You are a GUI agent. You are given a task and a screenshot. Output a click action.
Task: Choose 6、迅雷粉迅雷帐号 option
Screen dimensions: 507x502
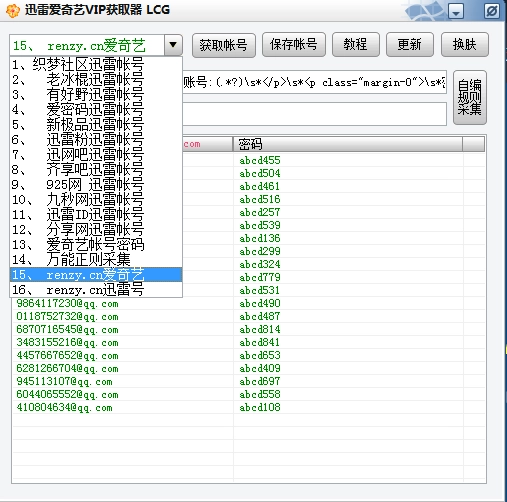click(96, 139)
